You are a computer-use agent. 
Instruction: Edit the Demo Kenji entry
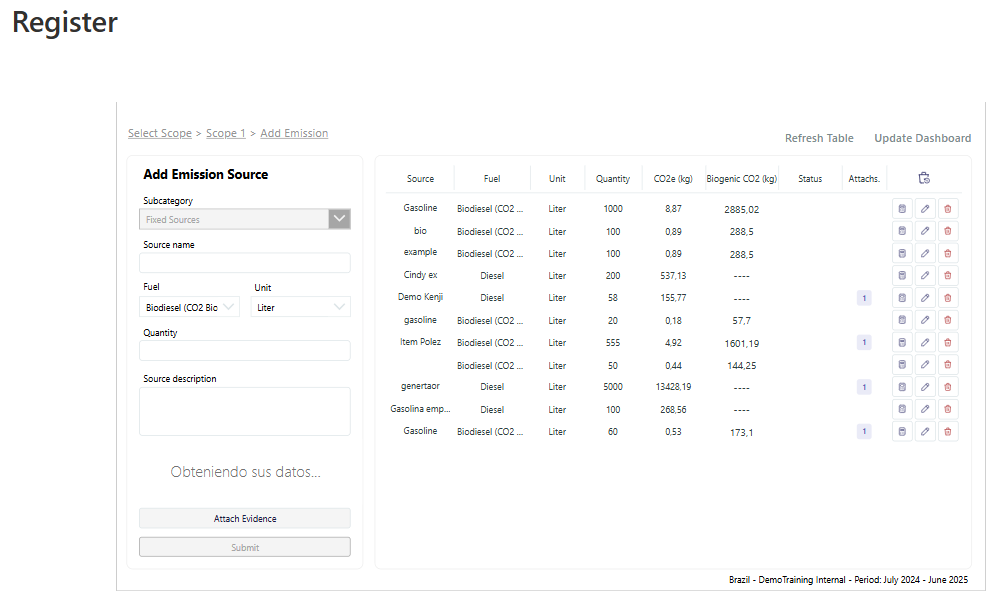[x=925, y=298]
